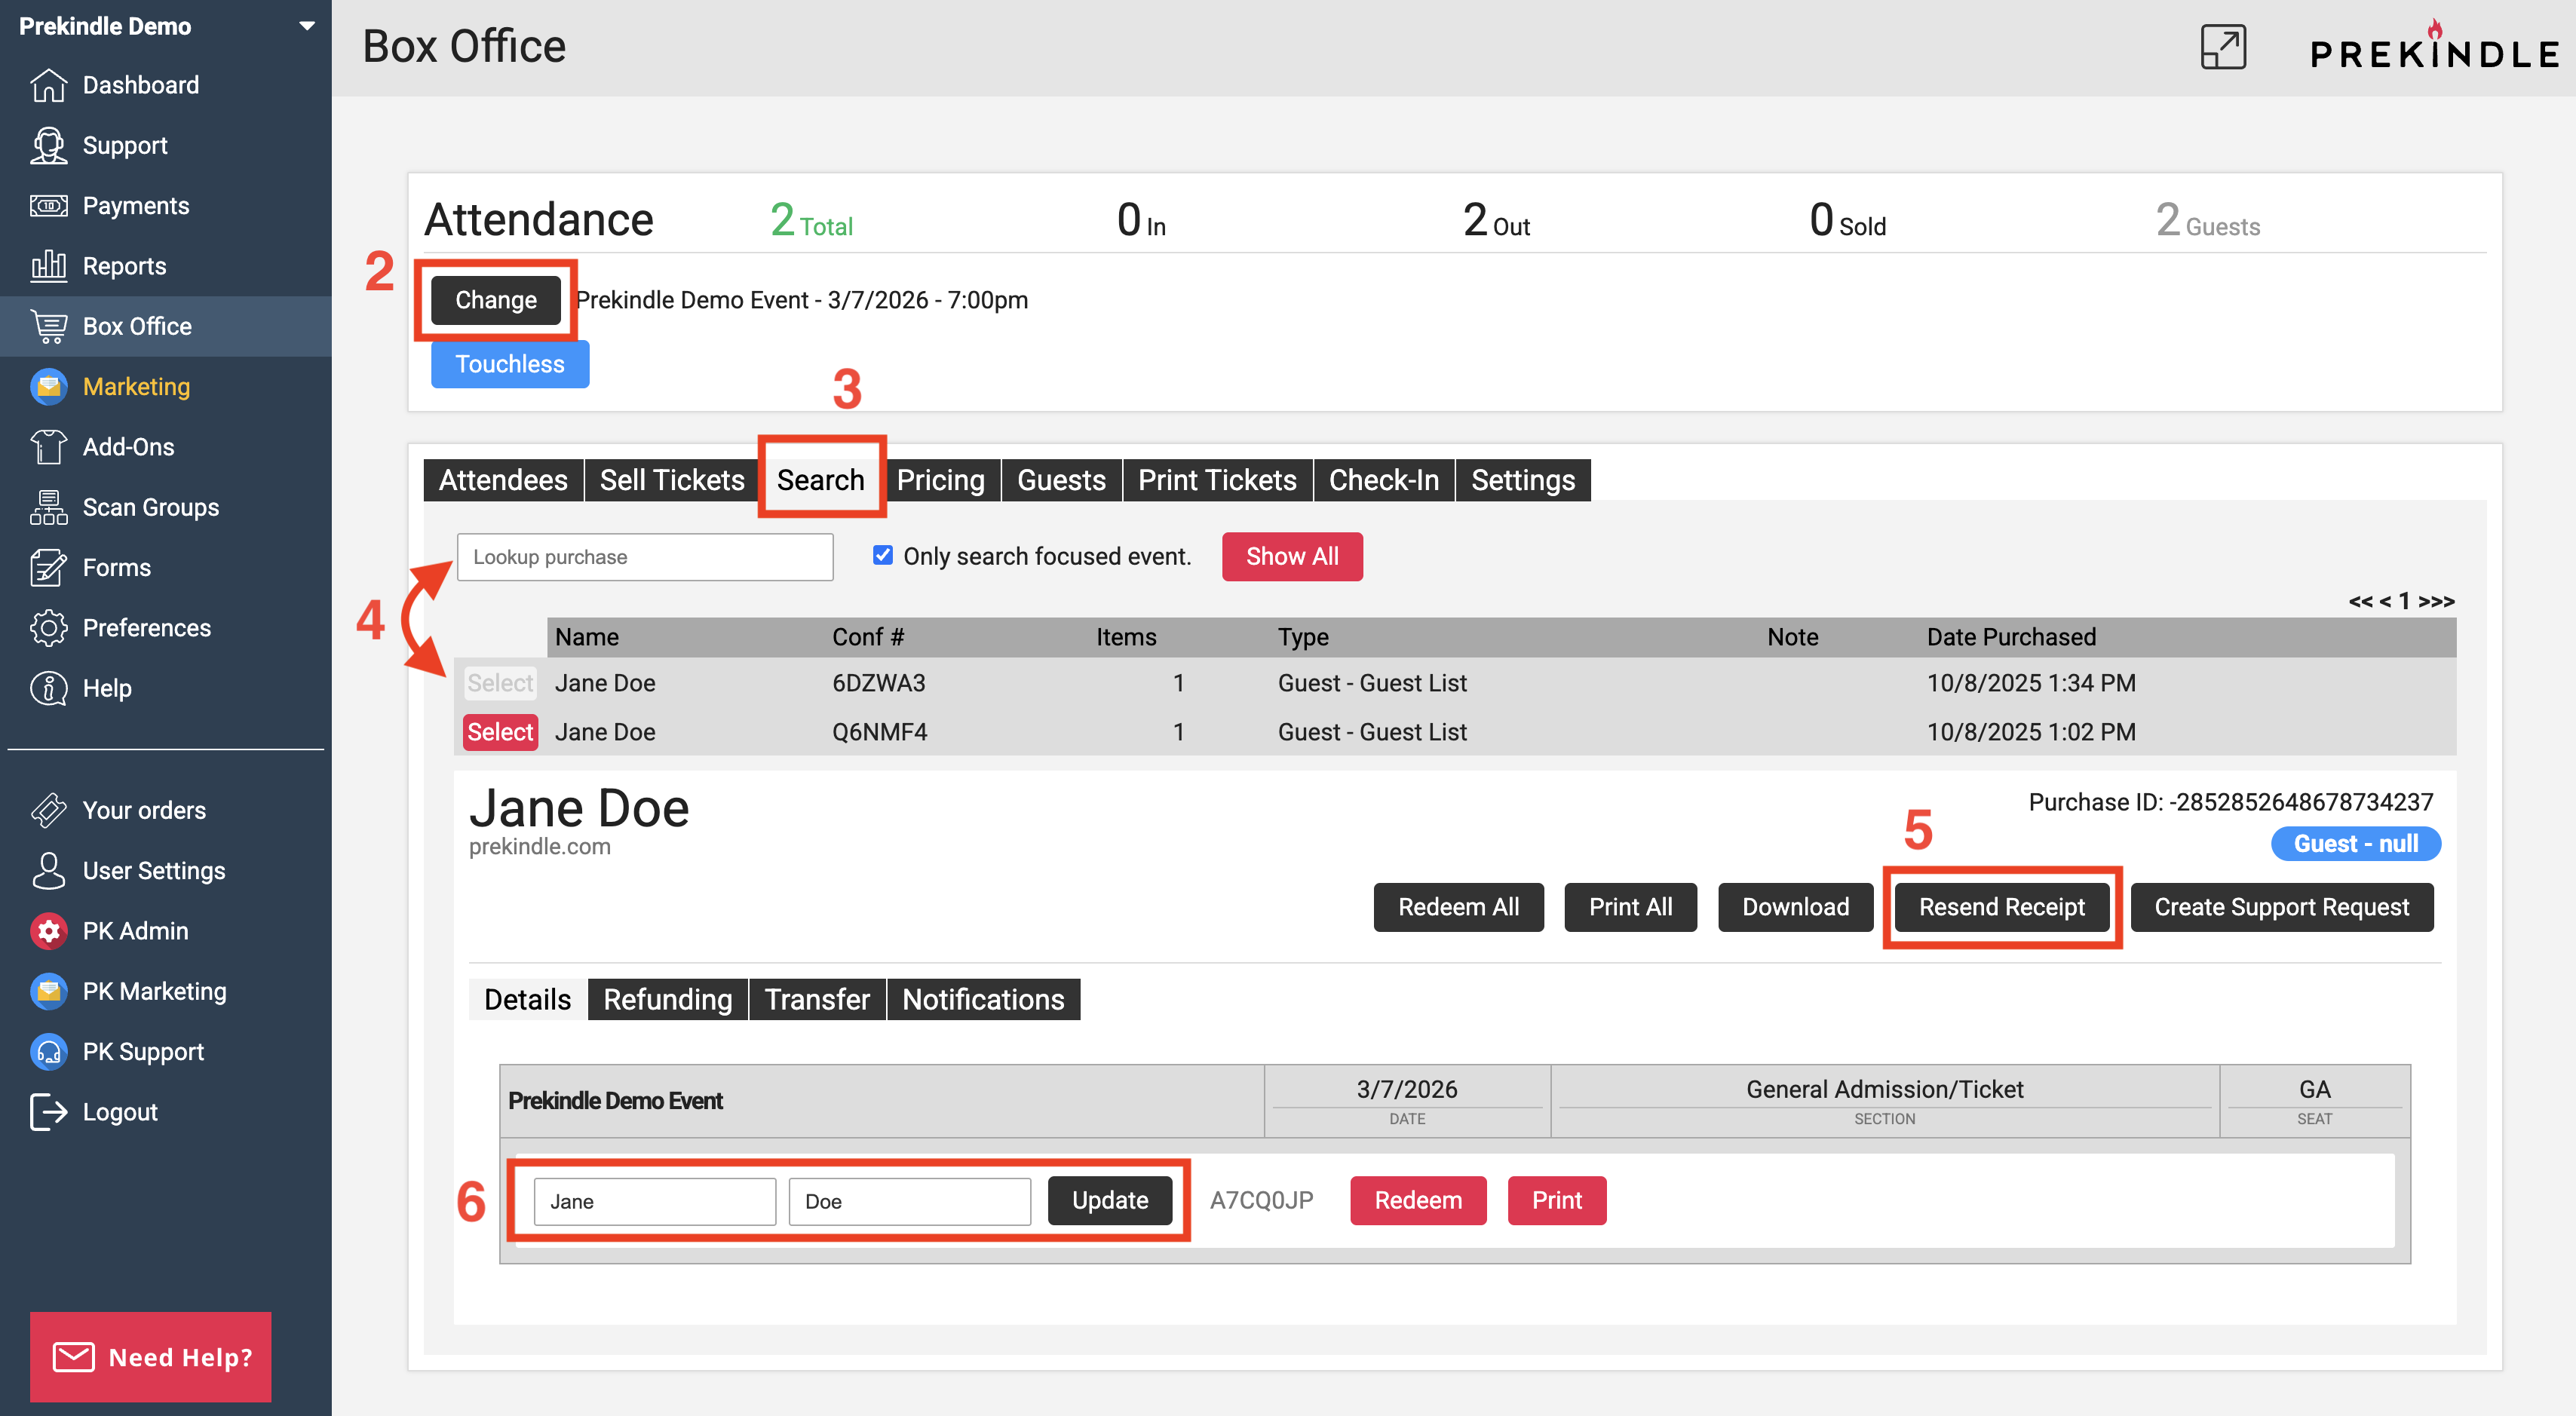
Task: Click the Resend Receipt button
Action: coord(2001,907)
